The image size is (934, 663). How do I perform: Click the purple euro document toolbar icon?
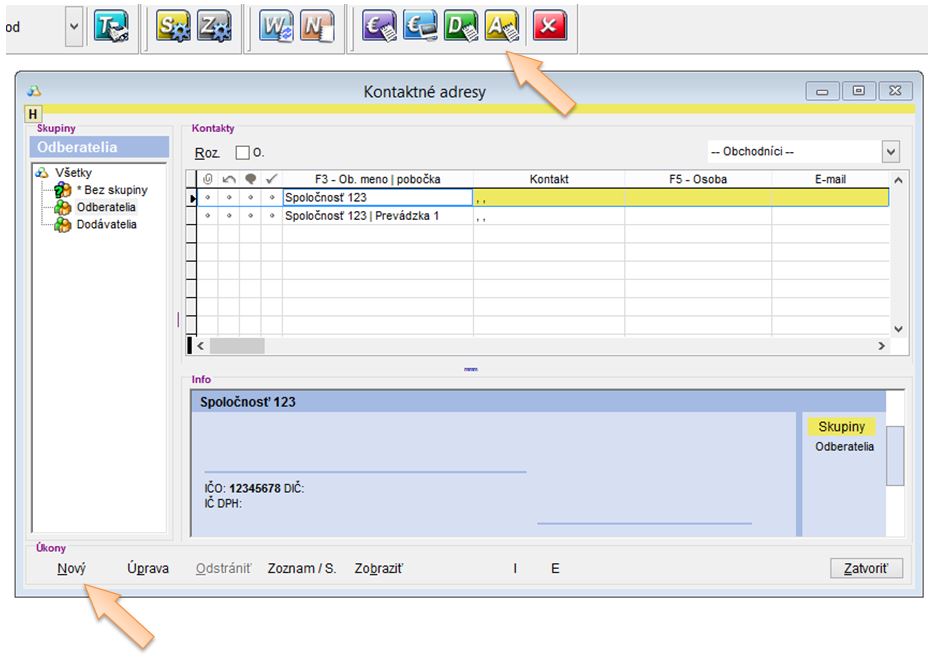pos(379,27)
